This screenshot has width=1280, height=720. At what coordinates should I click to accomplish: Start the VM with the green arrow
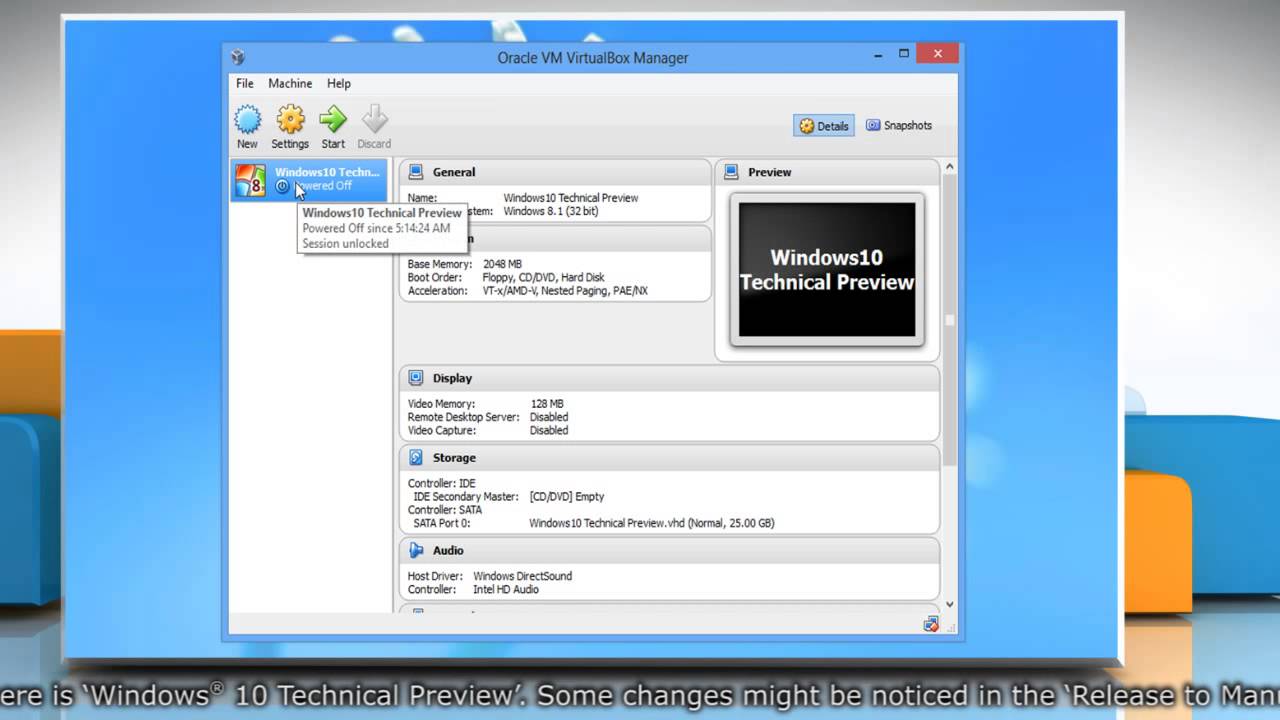[x=333, y=120]
